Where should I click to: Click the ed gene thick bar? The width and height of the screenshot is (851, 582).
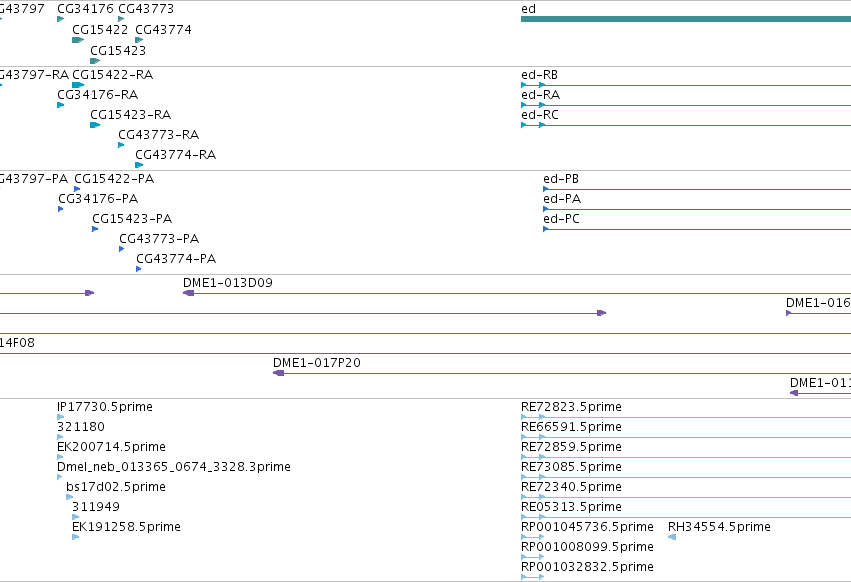click(686, 19)
